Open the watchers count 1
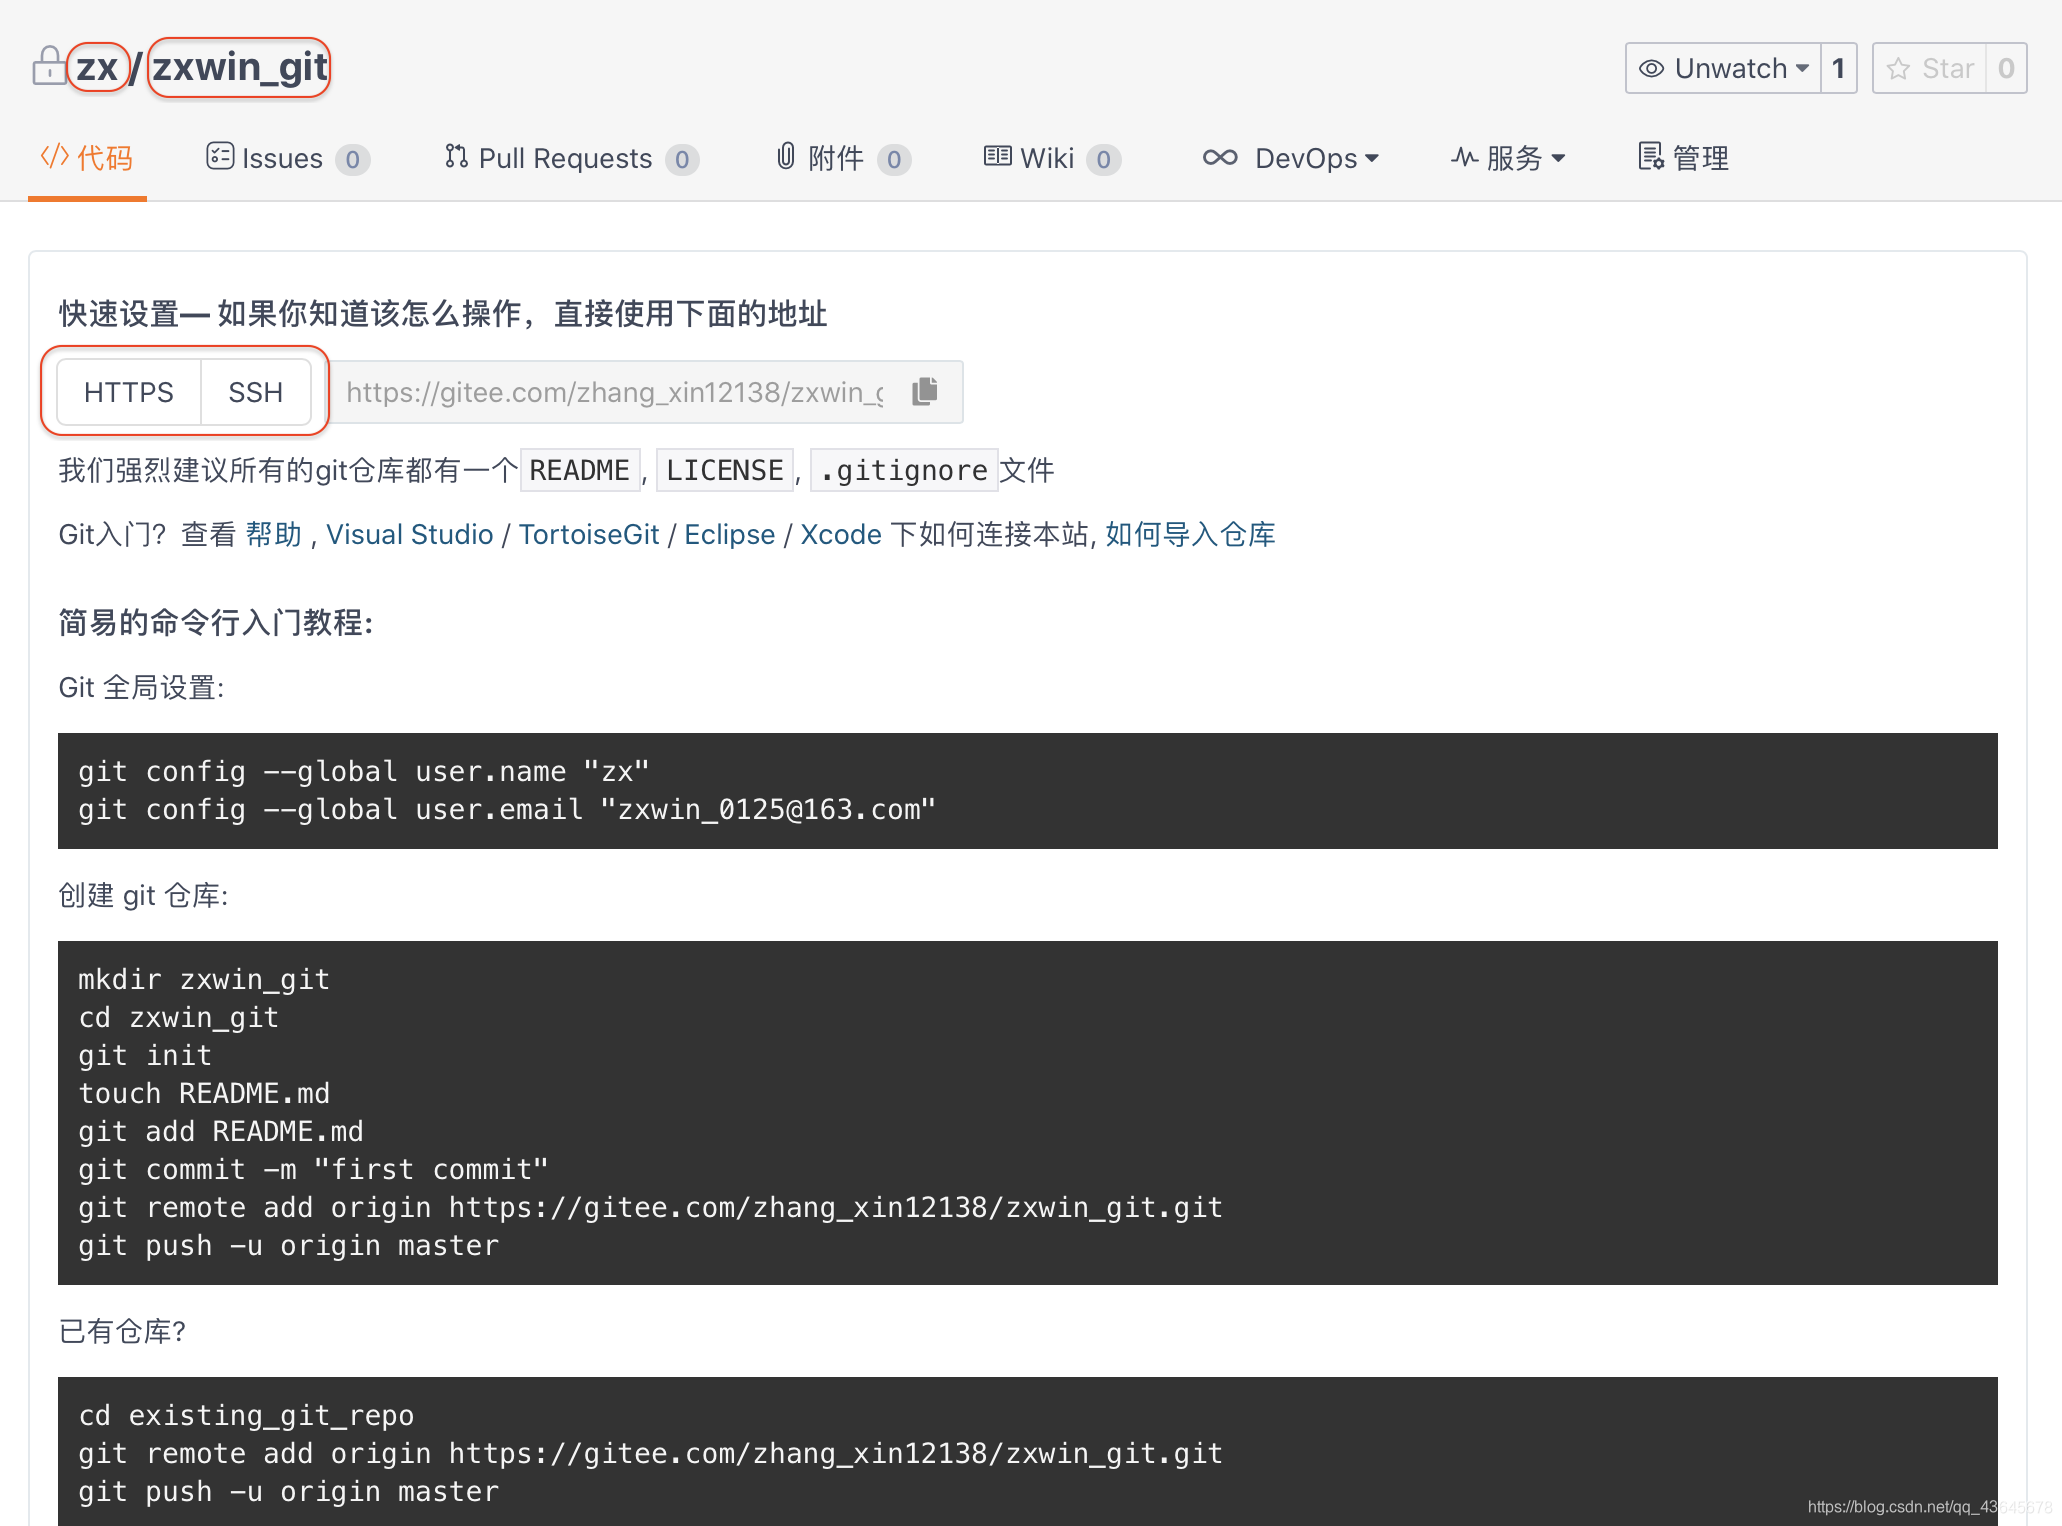Screen dimensions: 2062x1526 1838,69
